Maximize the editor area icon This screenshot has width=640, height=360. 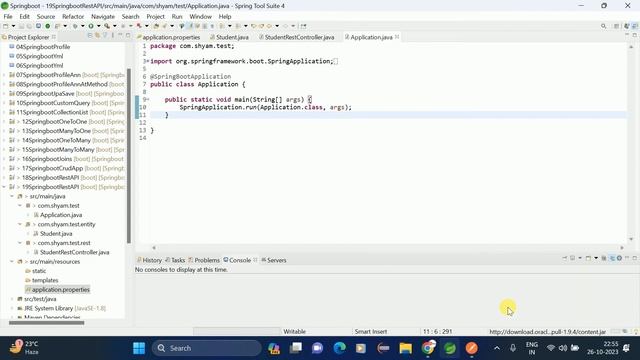click(x=635, y=36)
